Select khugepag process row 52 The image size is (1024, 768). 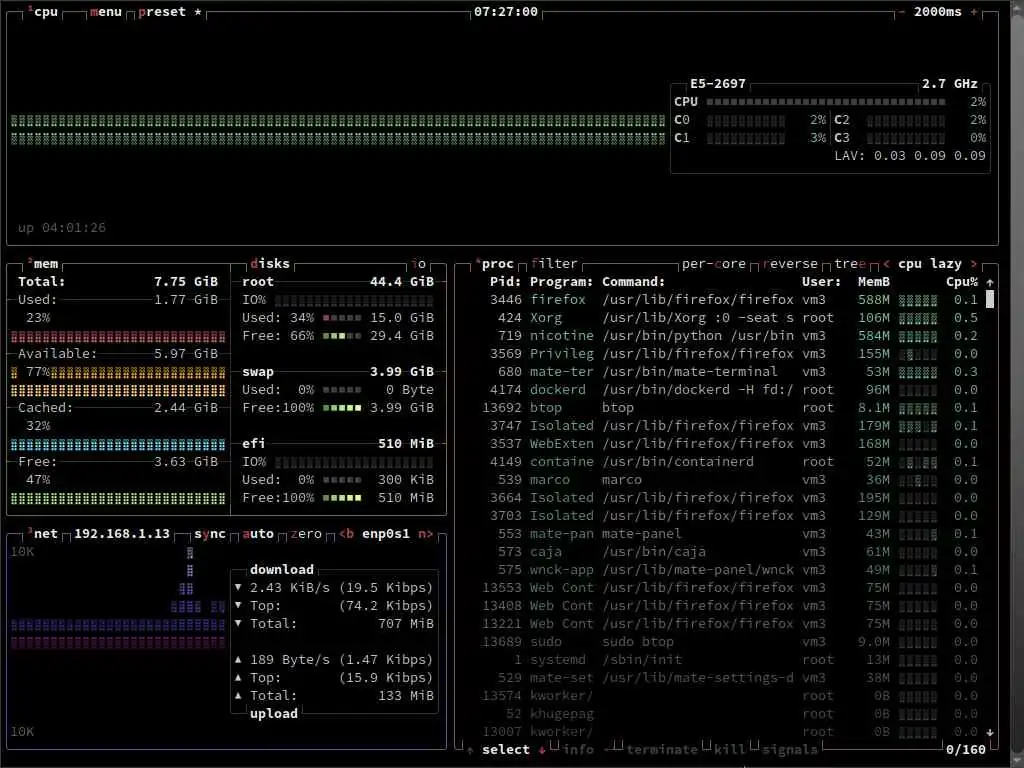pyautogui.click(x=720, y=714)
